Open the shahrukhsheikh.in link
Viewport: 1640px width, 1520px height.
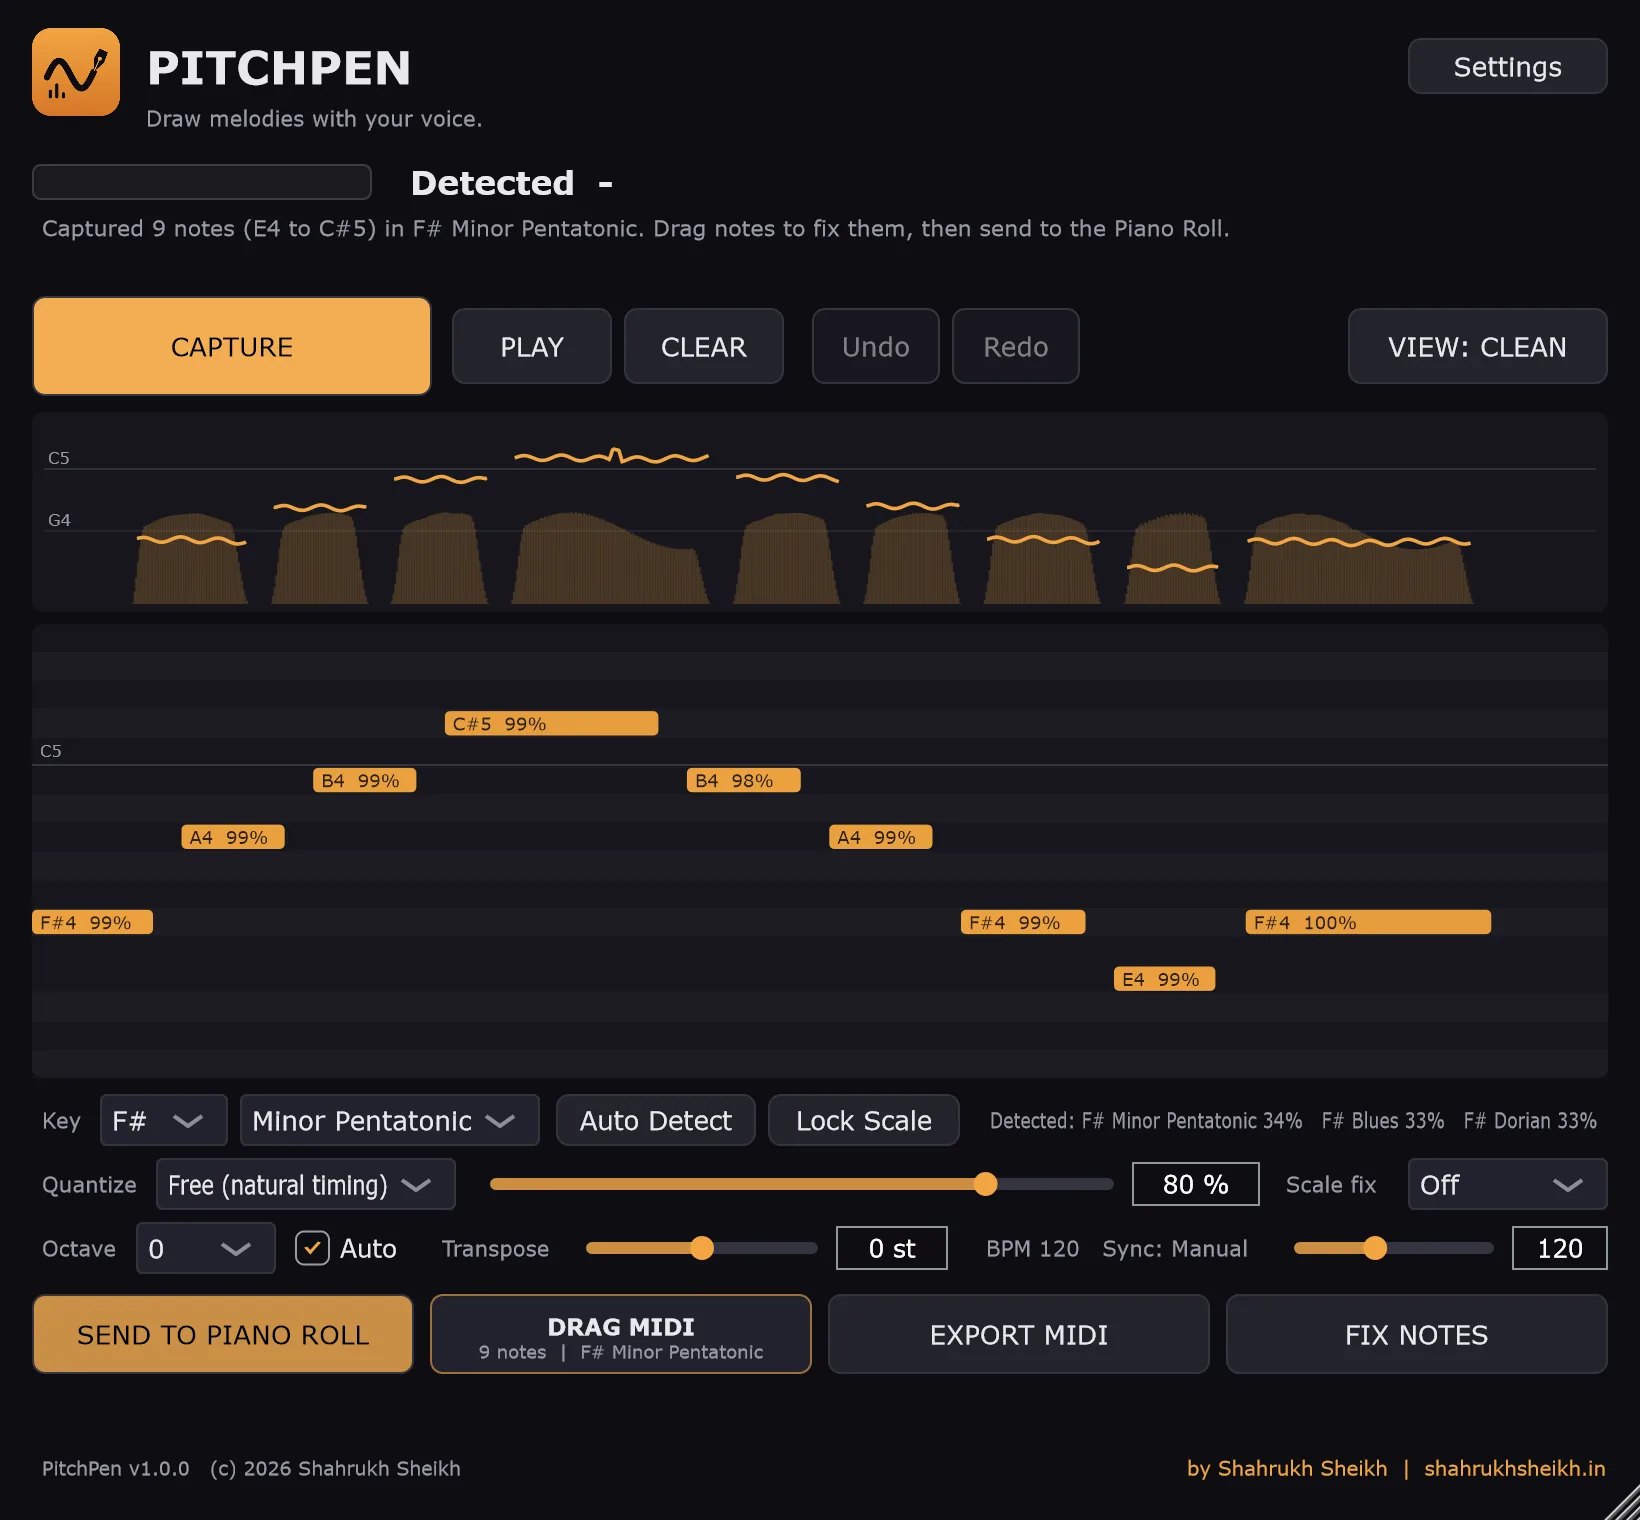coord(1514,1468)
